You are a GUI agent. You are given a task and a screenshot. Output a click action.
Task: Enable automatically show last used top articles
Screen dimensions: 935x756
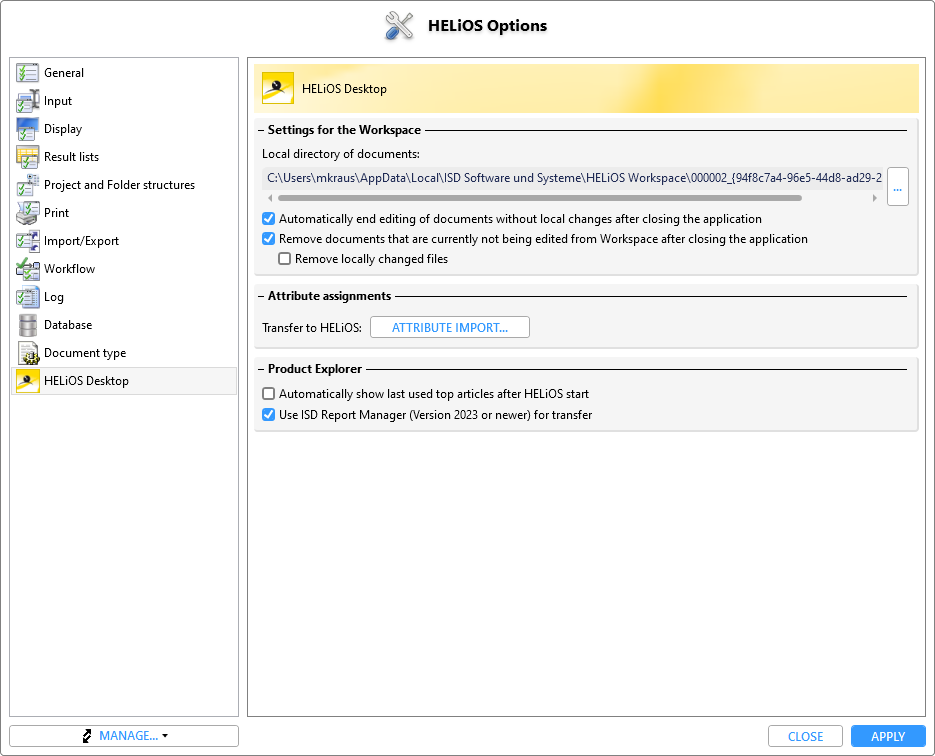click(x=269, y=394)
